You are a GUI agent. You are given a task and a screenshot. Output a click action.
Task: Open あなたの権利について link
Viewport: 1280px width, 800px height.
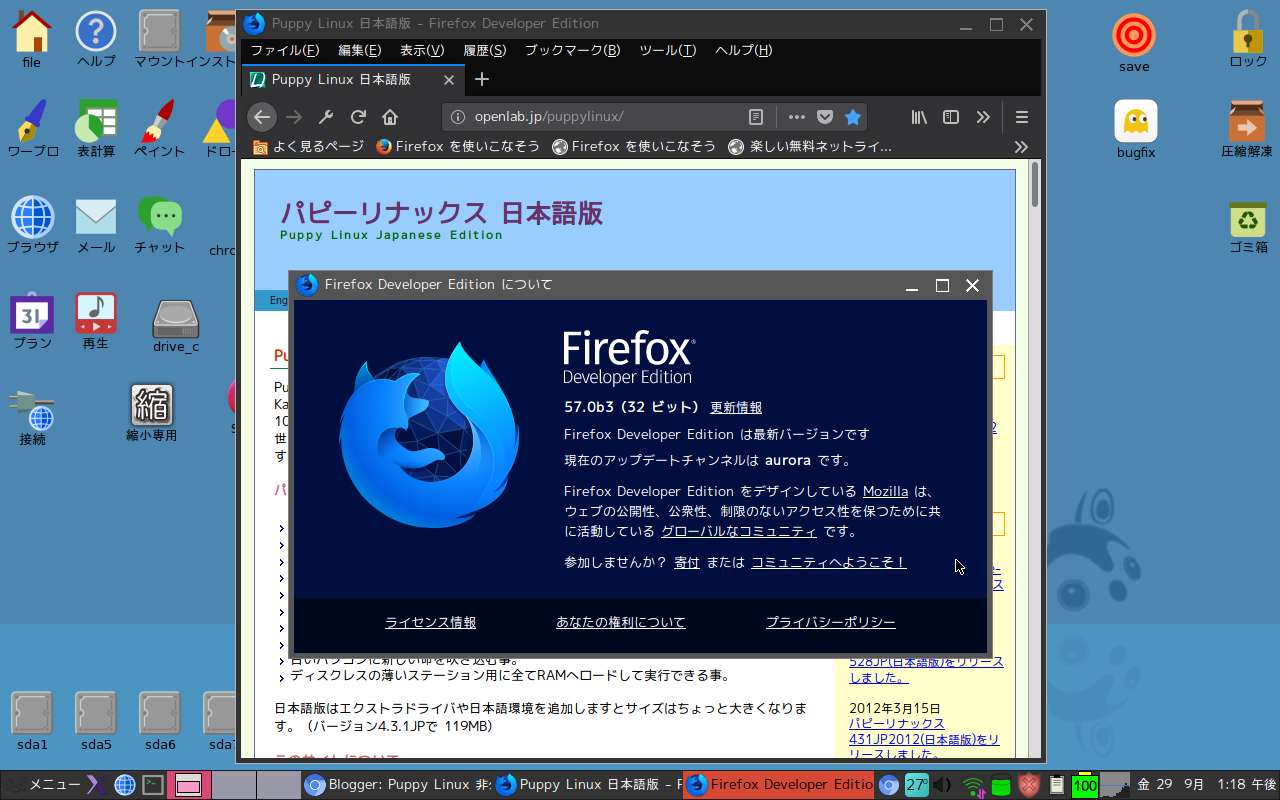621,622
